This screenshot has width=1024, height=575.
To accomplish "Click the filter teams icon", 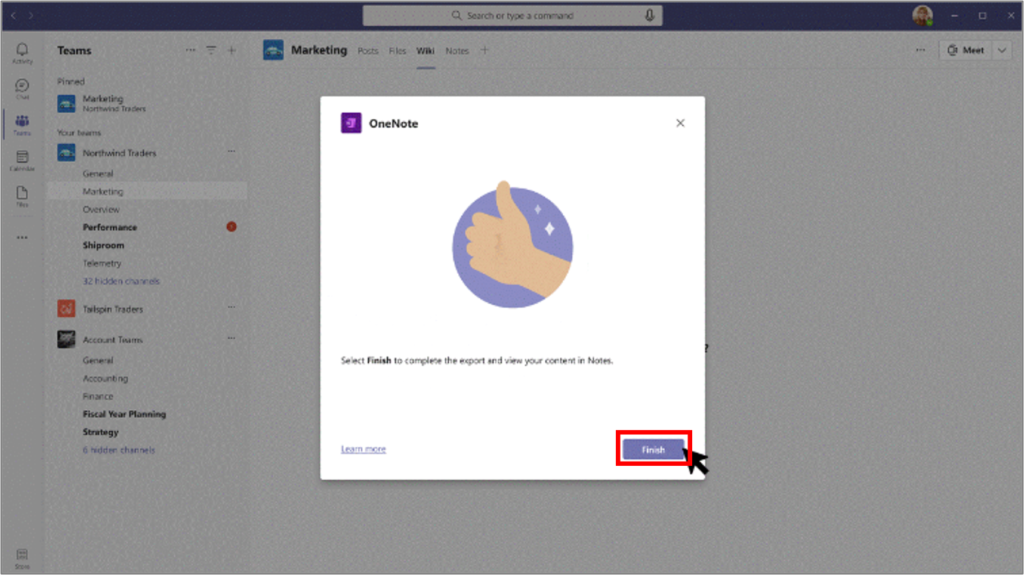I will pyautogui.click(x=211, y=50).
